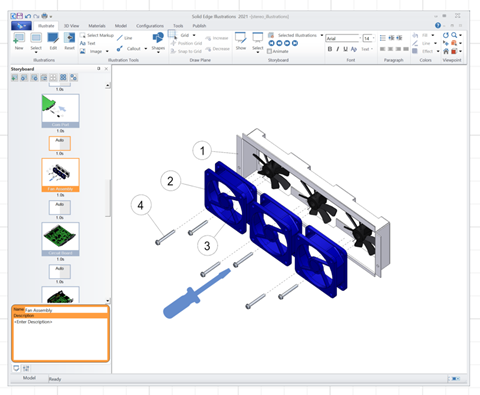Open the Publish ribbon tab
The height and width of the screenshot is (395, 480).
coord(199,26)
